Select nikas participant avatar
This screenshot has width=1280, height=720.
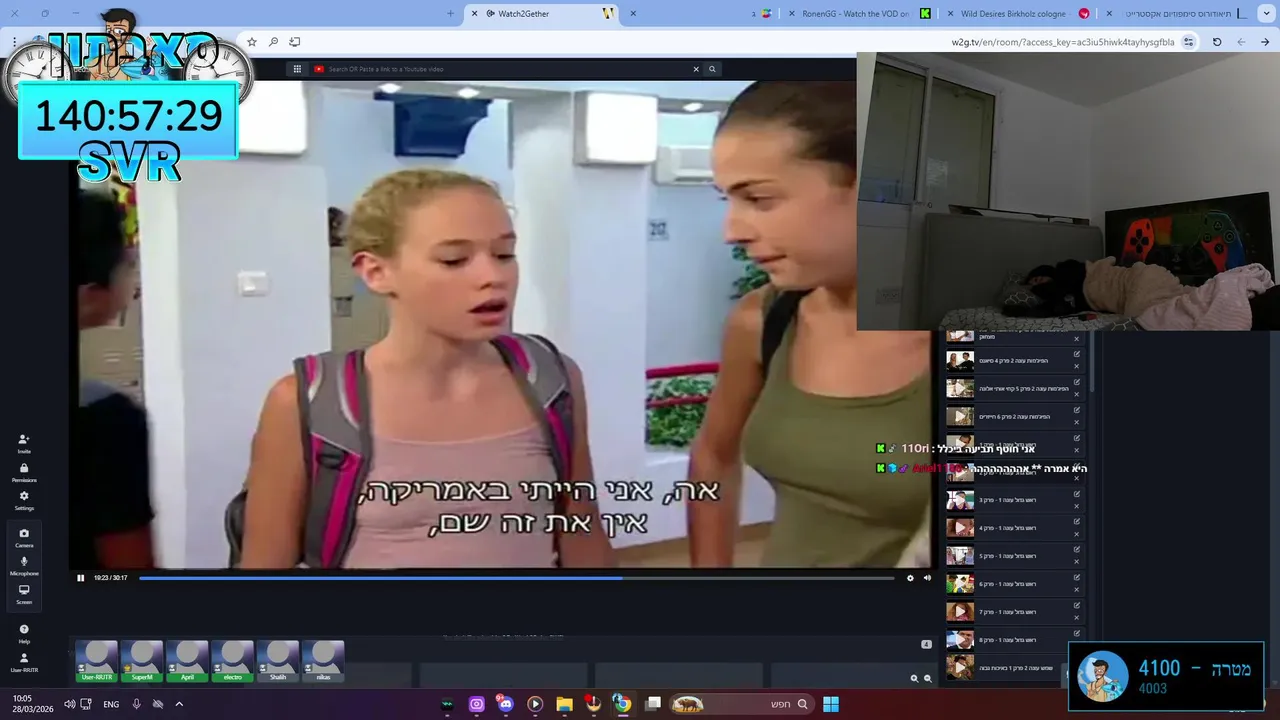pyautogui.click(x=323, y=661)
